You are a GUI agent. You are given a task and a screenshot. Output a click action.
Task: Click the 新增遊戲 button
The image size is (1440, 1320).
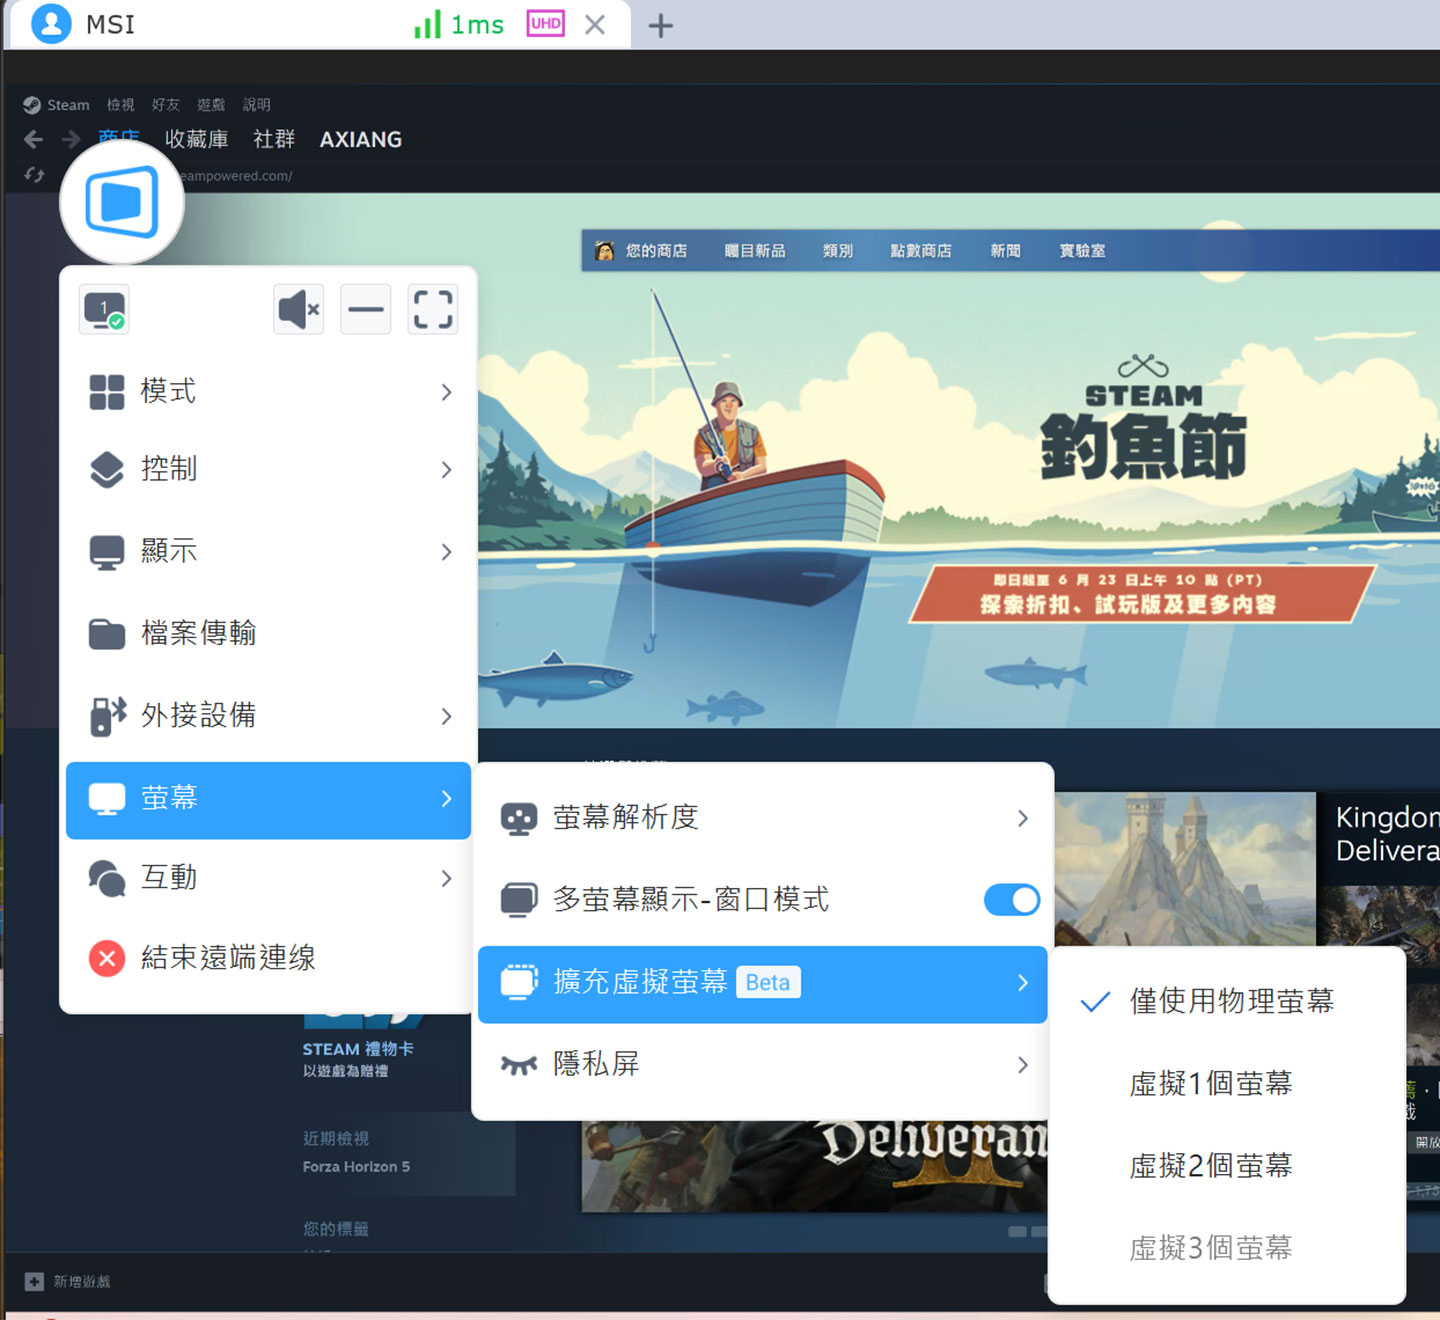[68, 1281]
